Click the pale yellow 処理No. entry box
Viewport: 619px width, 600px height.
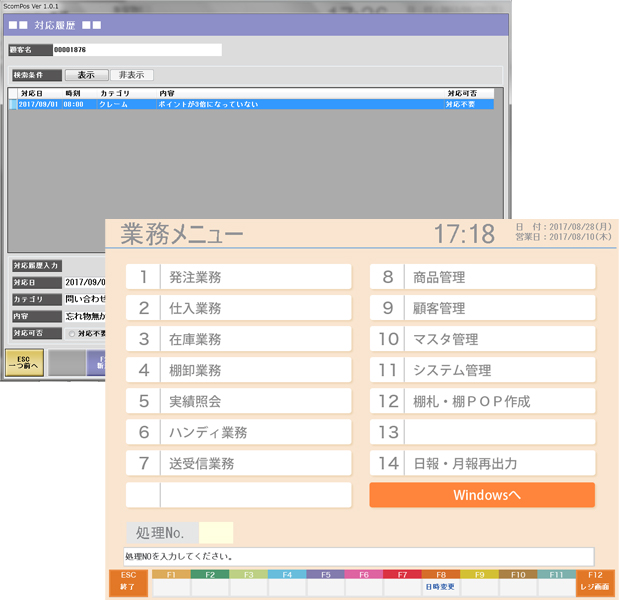point(215,533)
